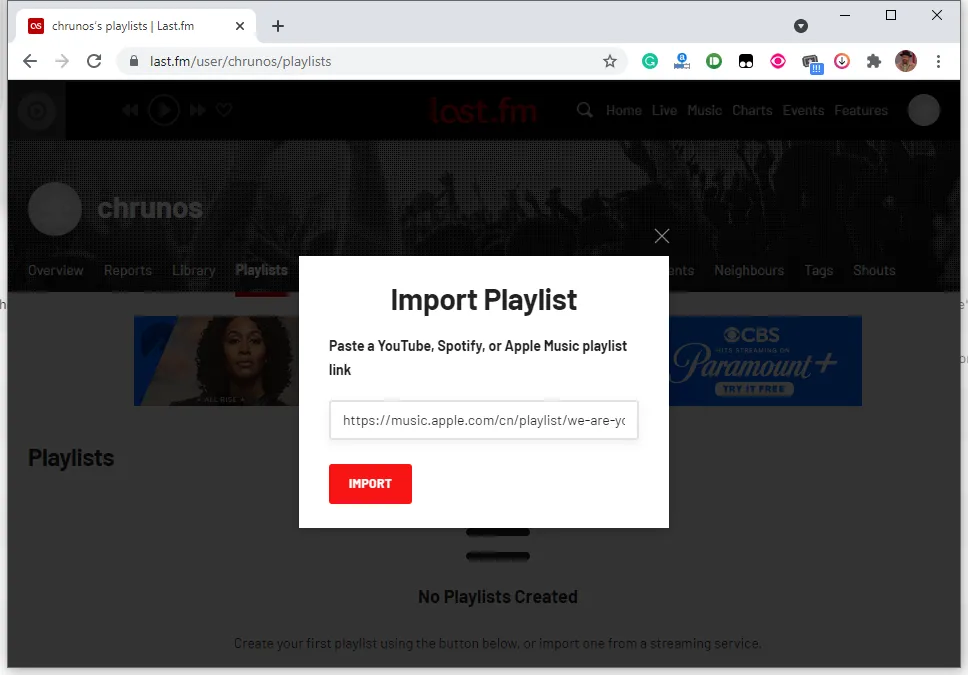Open the Features navigation link
968x675 pixels.
(x=861, y=111)
